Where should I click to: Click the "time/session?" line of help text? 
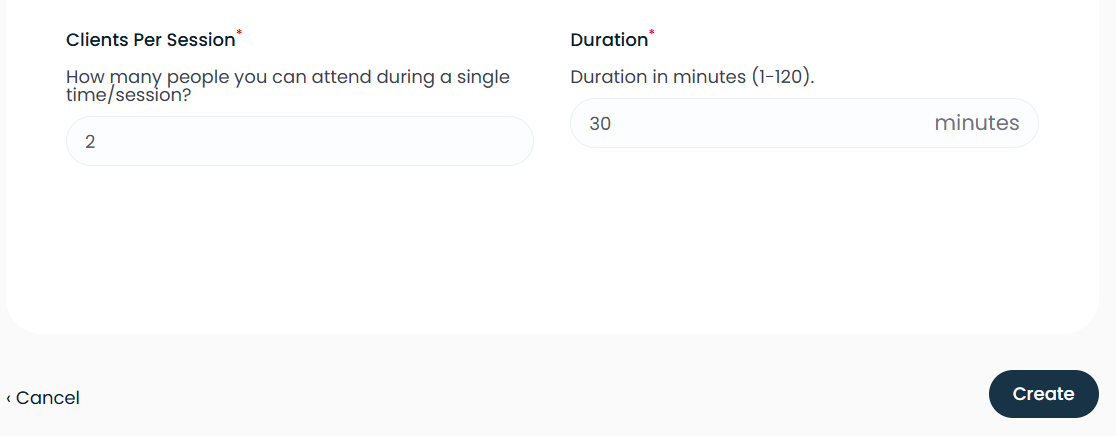128,95
